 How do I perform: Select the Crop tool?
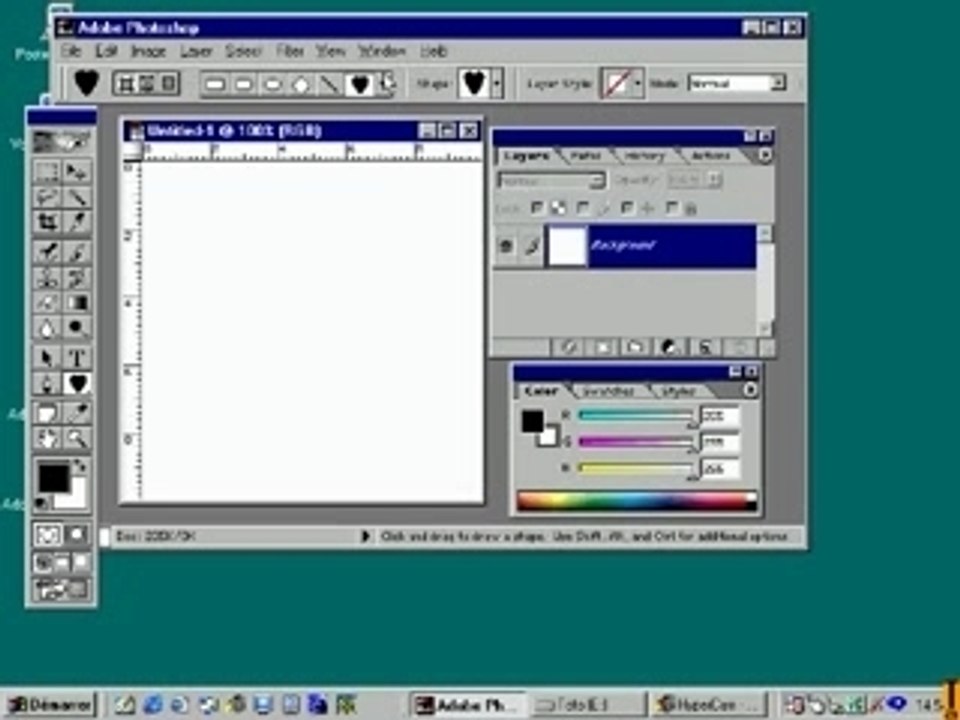tap(47, 221)
